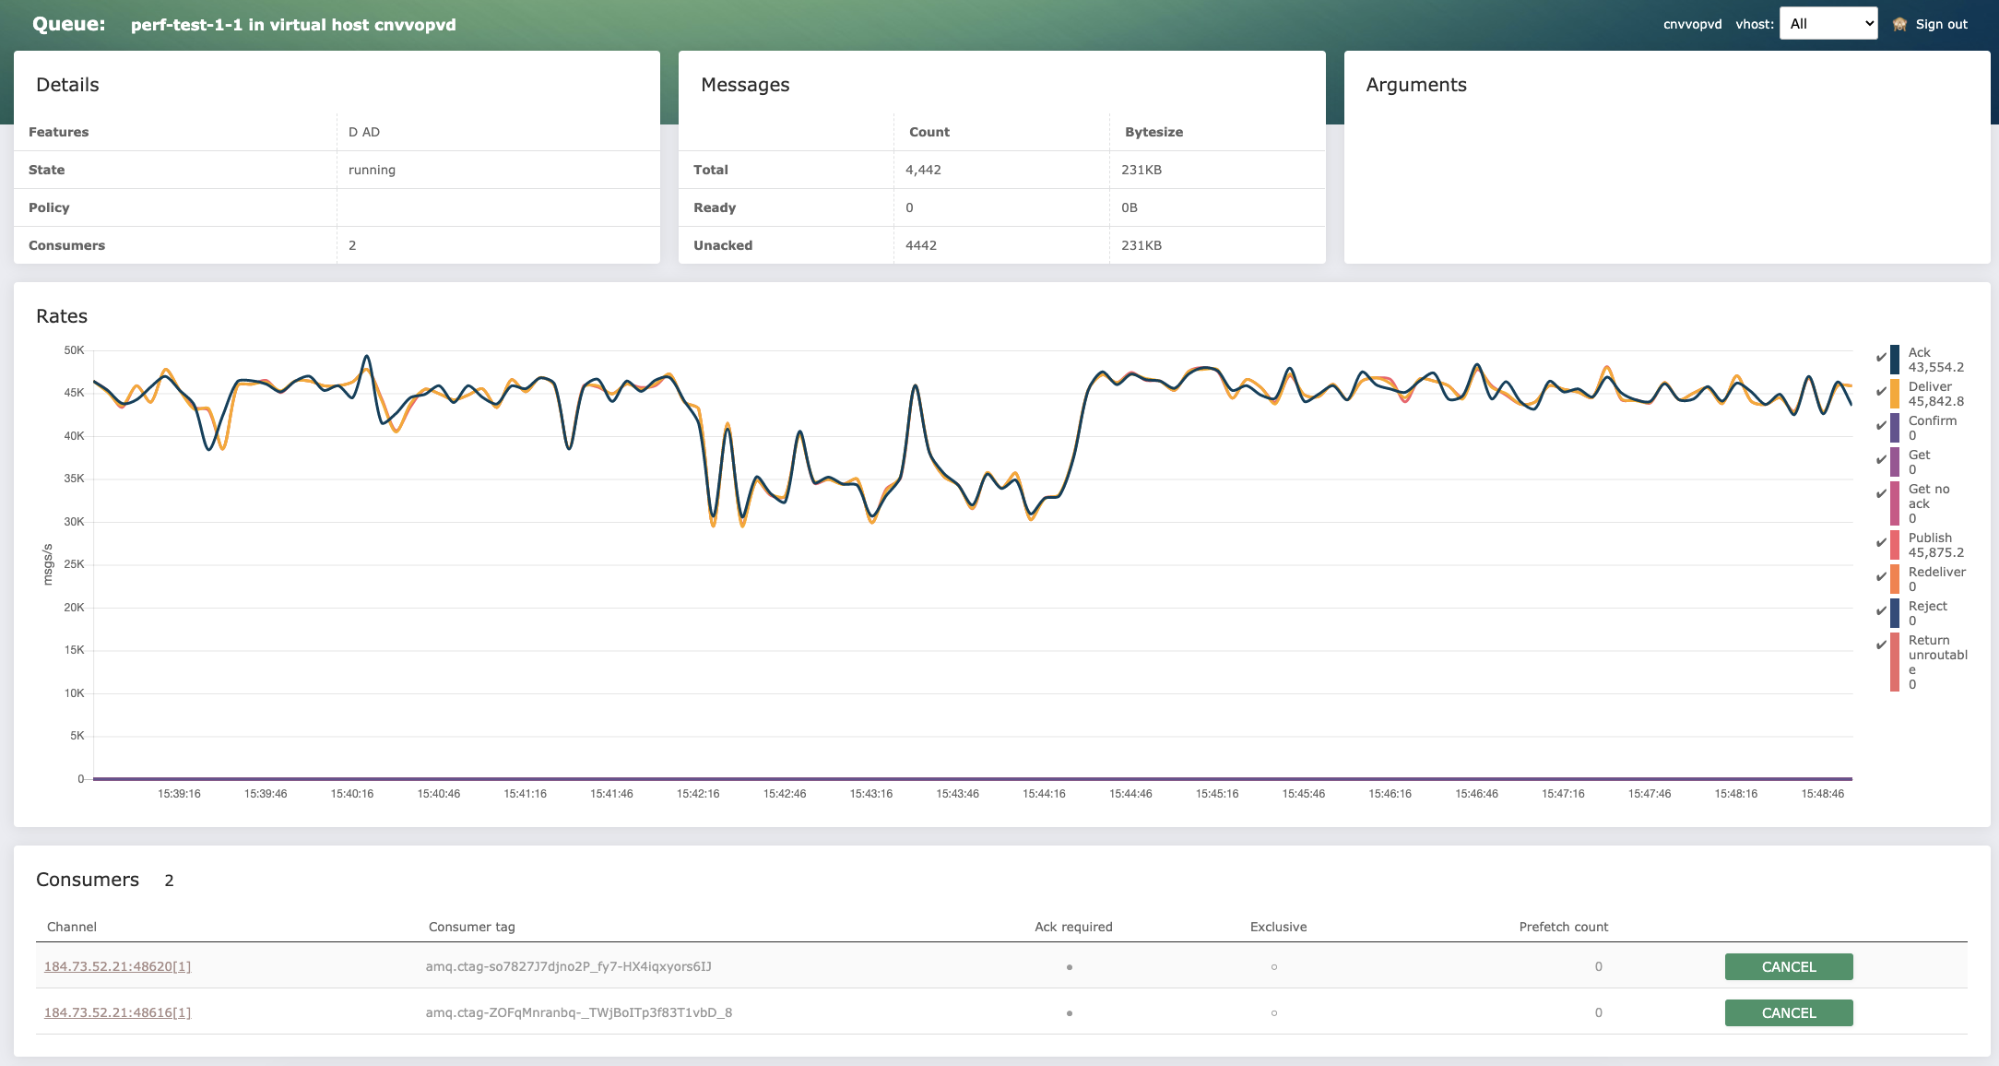Click the Prefetch count column header
The height and width of the screenshot is (1066, 1999).
(1563, 927)
